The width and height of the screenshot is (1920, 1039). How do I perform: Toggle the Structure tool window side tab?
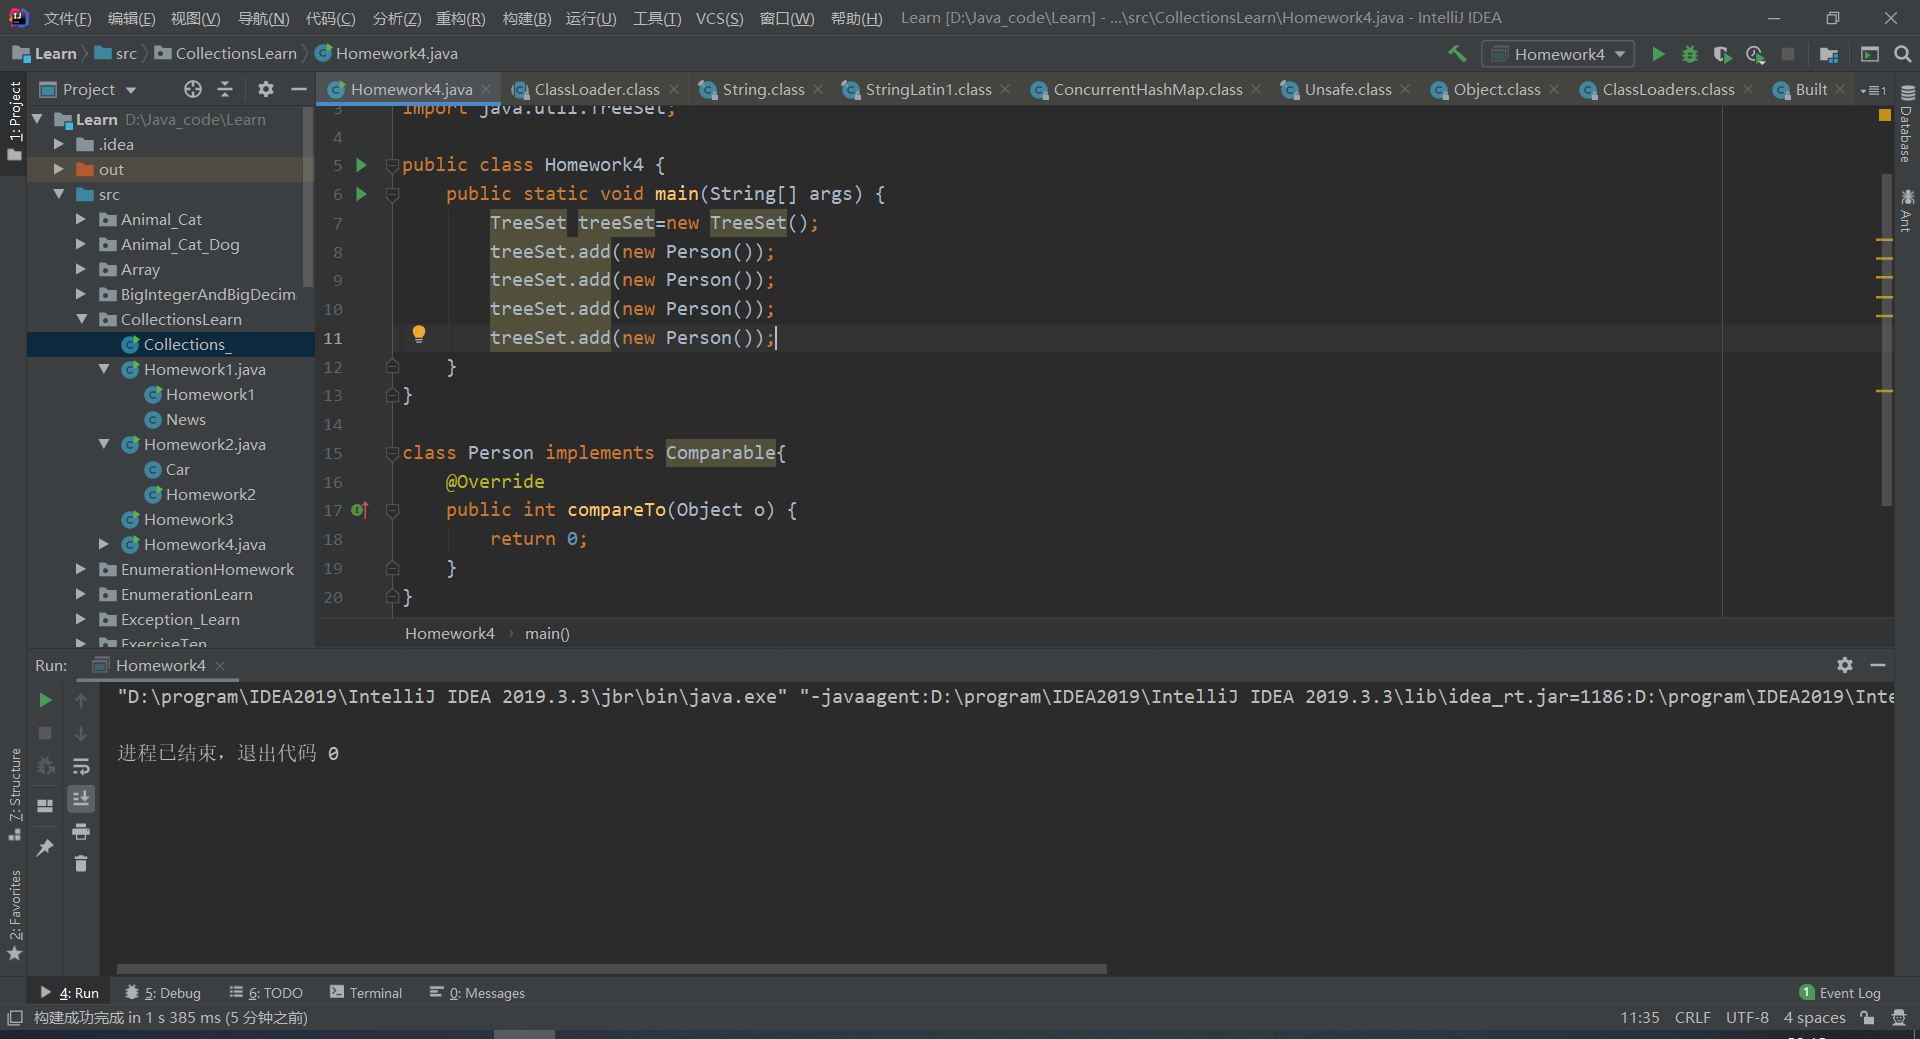(14, 793)
